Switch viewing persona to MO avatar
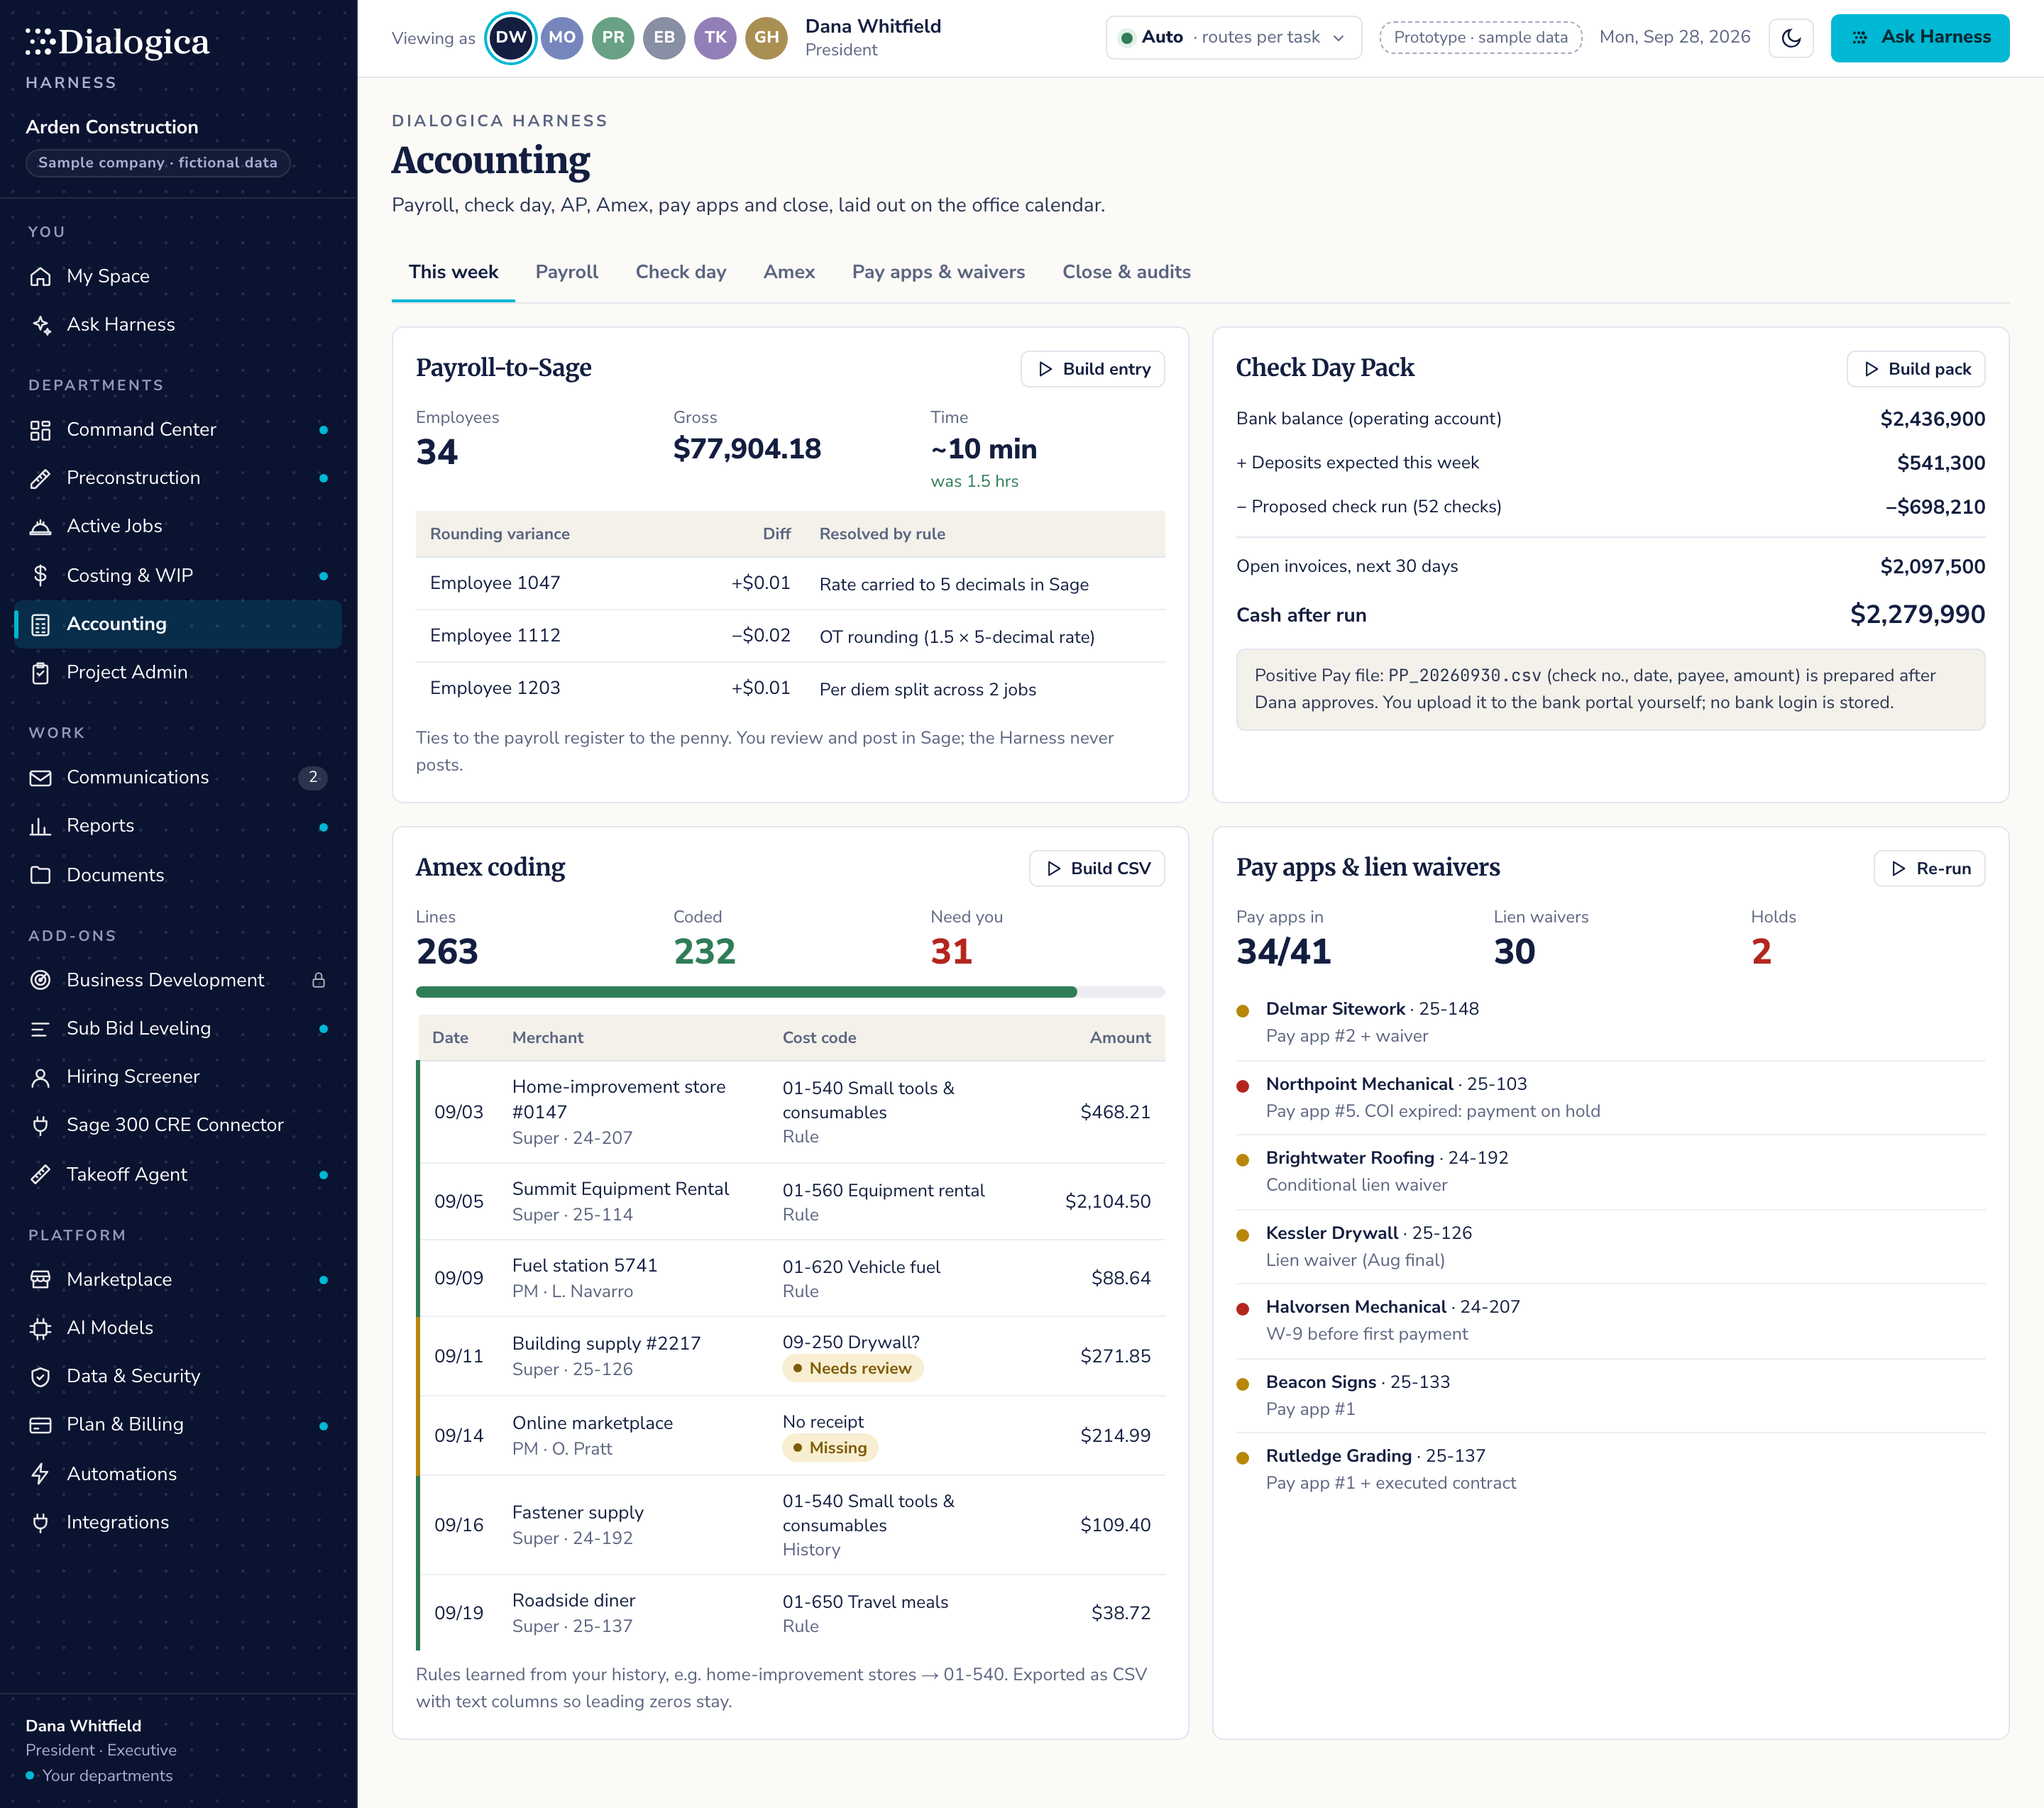Screen dimensions: 2044x1808 (562, 38)
